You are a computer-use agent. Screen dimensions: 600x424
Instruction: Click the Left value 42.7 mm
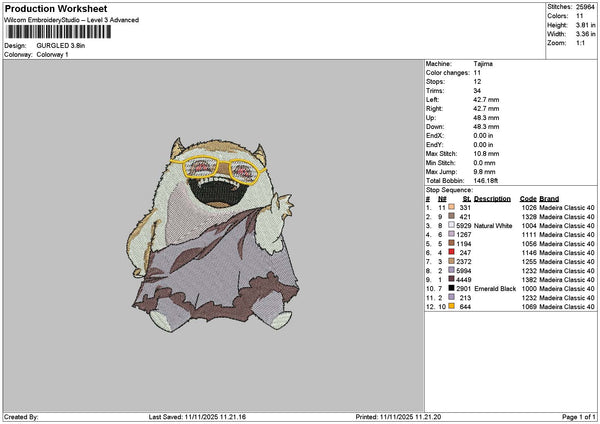486,99
